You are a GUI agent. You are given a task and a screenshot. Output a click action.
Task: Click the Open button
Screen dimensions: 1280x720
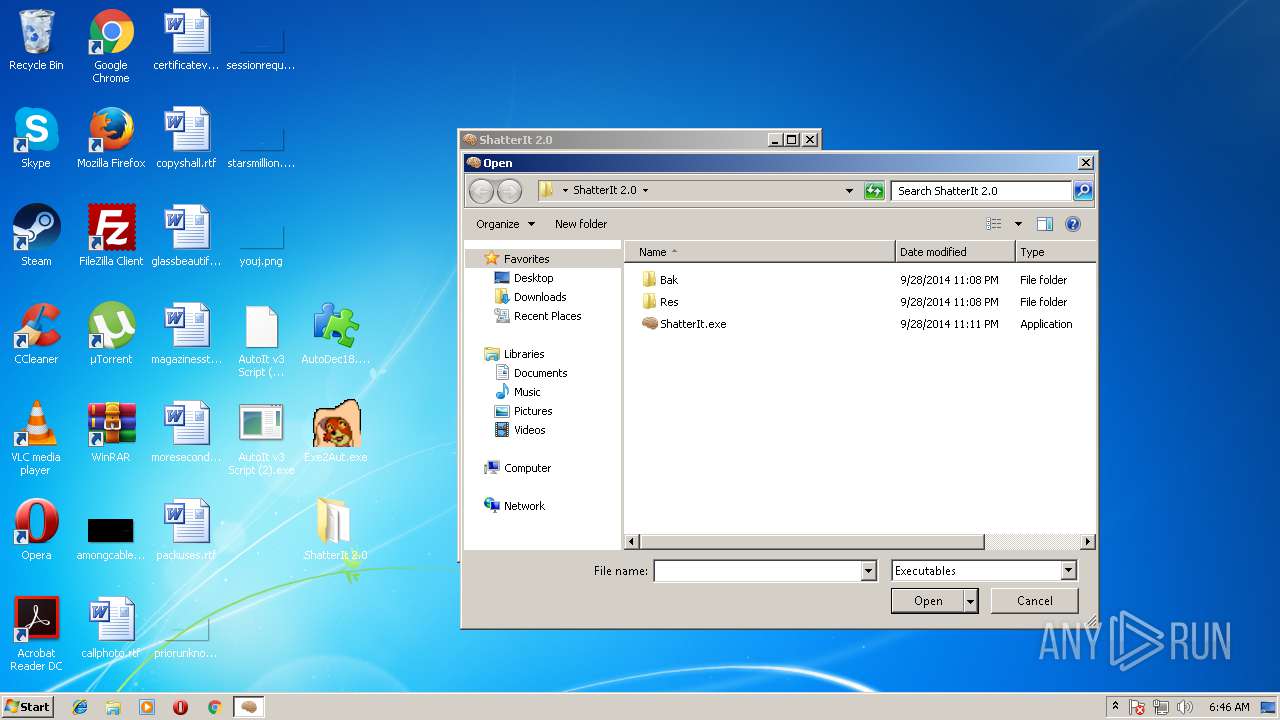928,601
